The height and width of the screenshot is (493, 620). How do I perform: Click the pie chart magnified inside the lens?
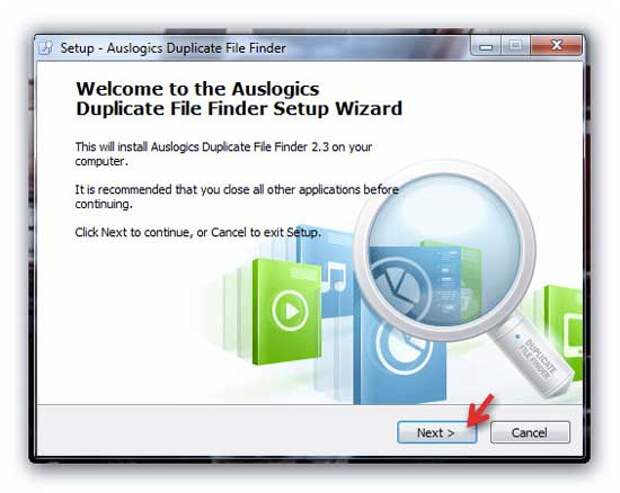(399, 287)
